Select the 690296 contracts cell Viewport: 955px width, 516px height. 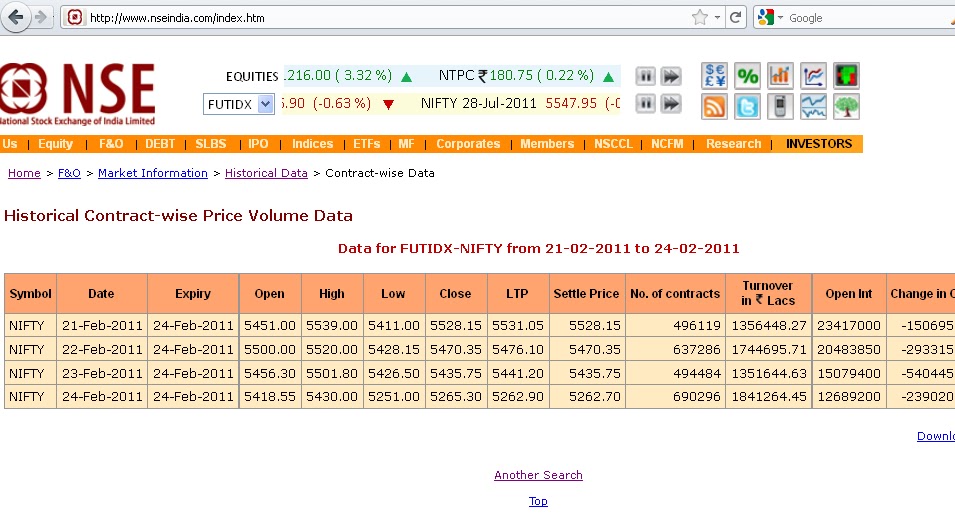pos(675,397)
